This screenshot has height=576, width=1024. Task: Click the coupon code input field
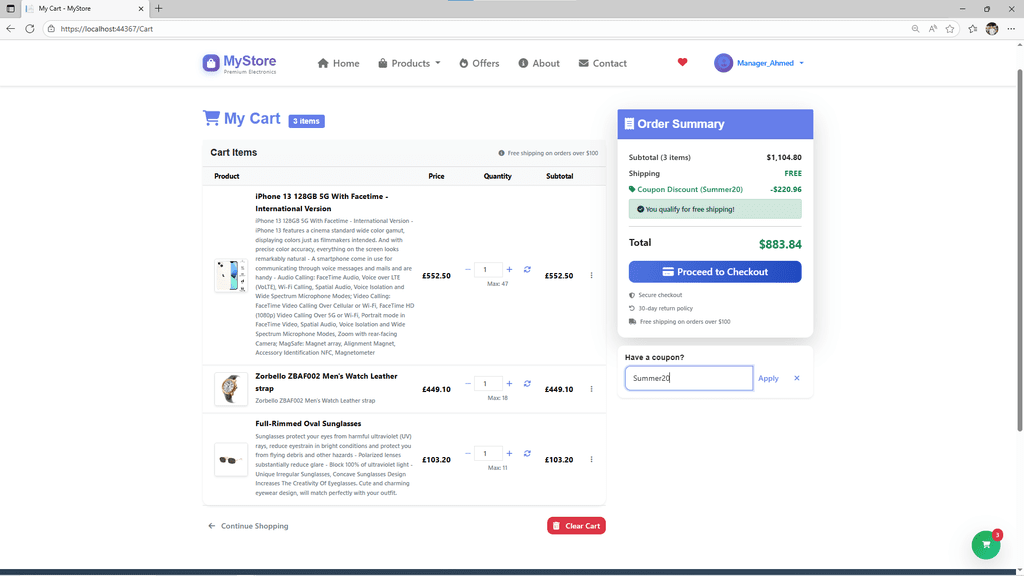coord(689,378)
